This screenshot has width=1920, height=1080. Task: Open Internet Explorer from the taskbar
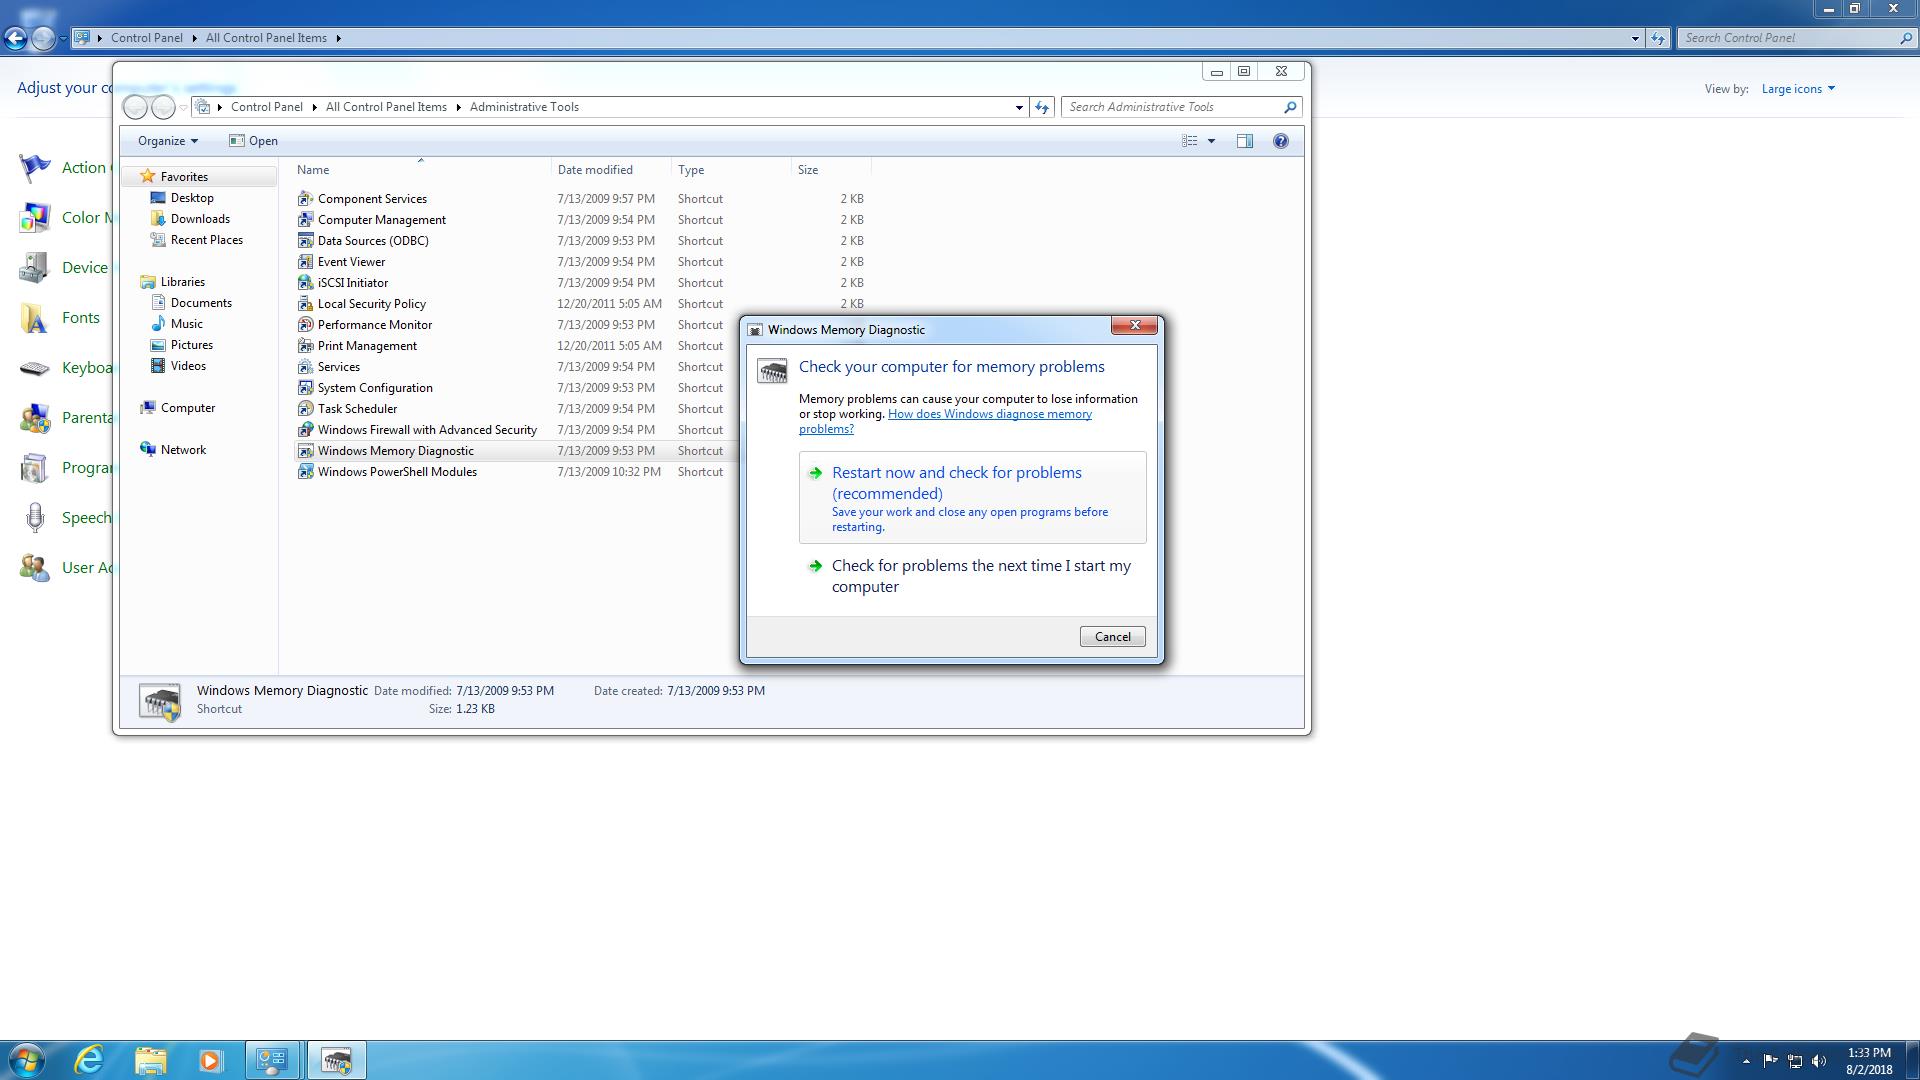(90, 1060)
